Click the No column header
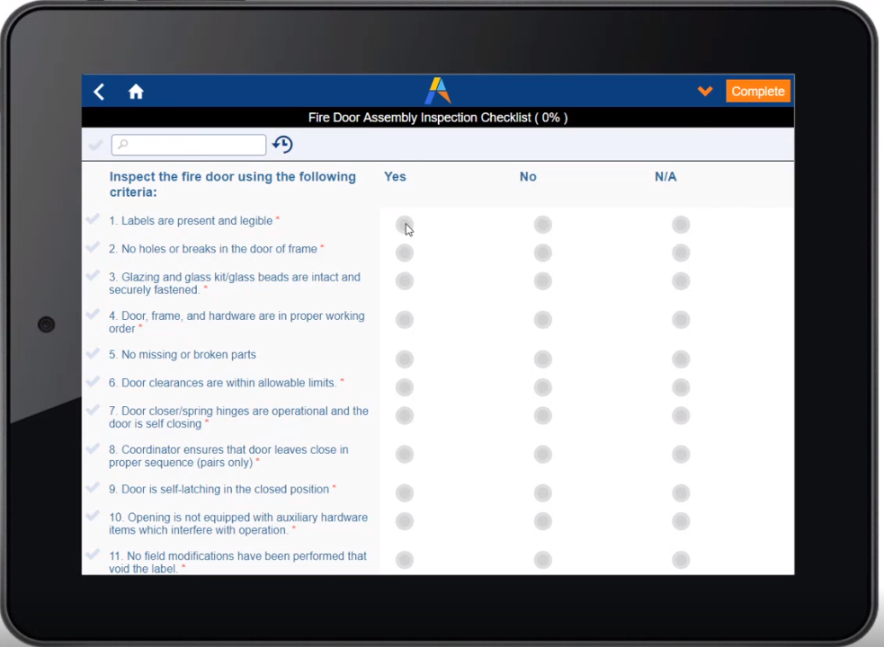This screenshot has width=885, height=648. click(528, 177)
